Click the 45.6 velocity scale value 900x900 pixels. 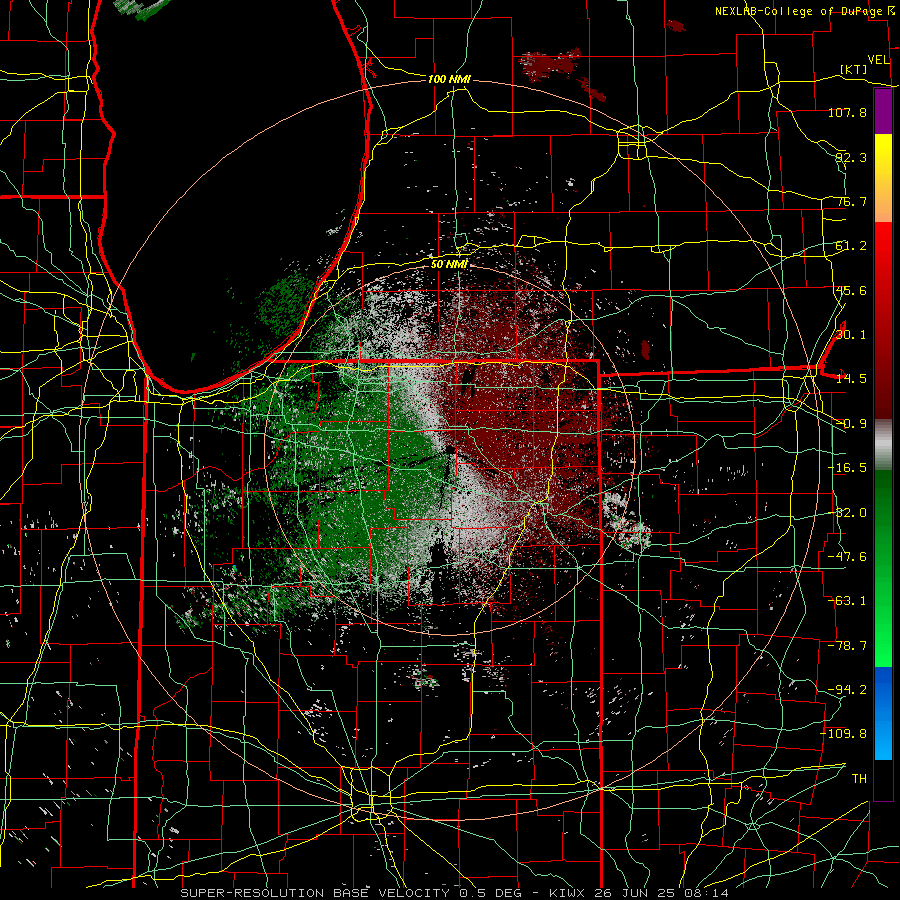[x=851, y=290]
